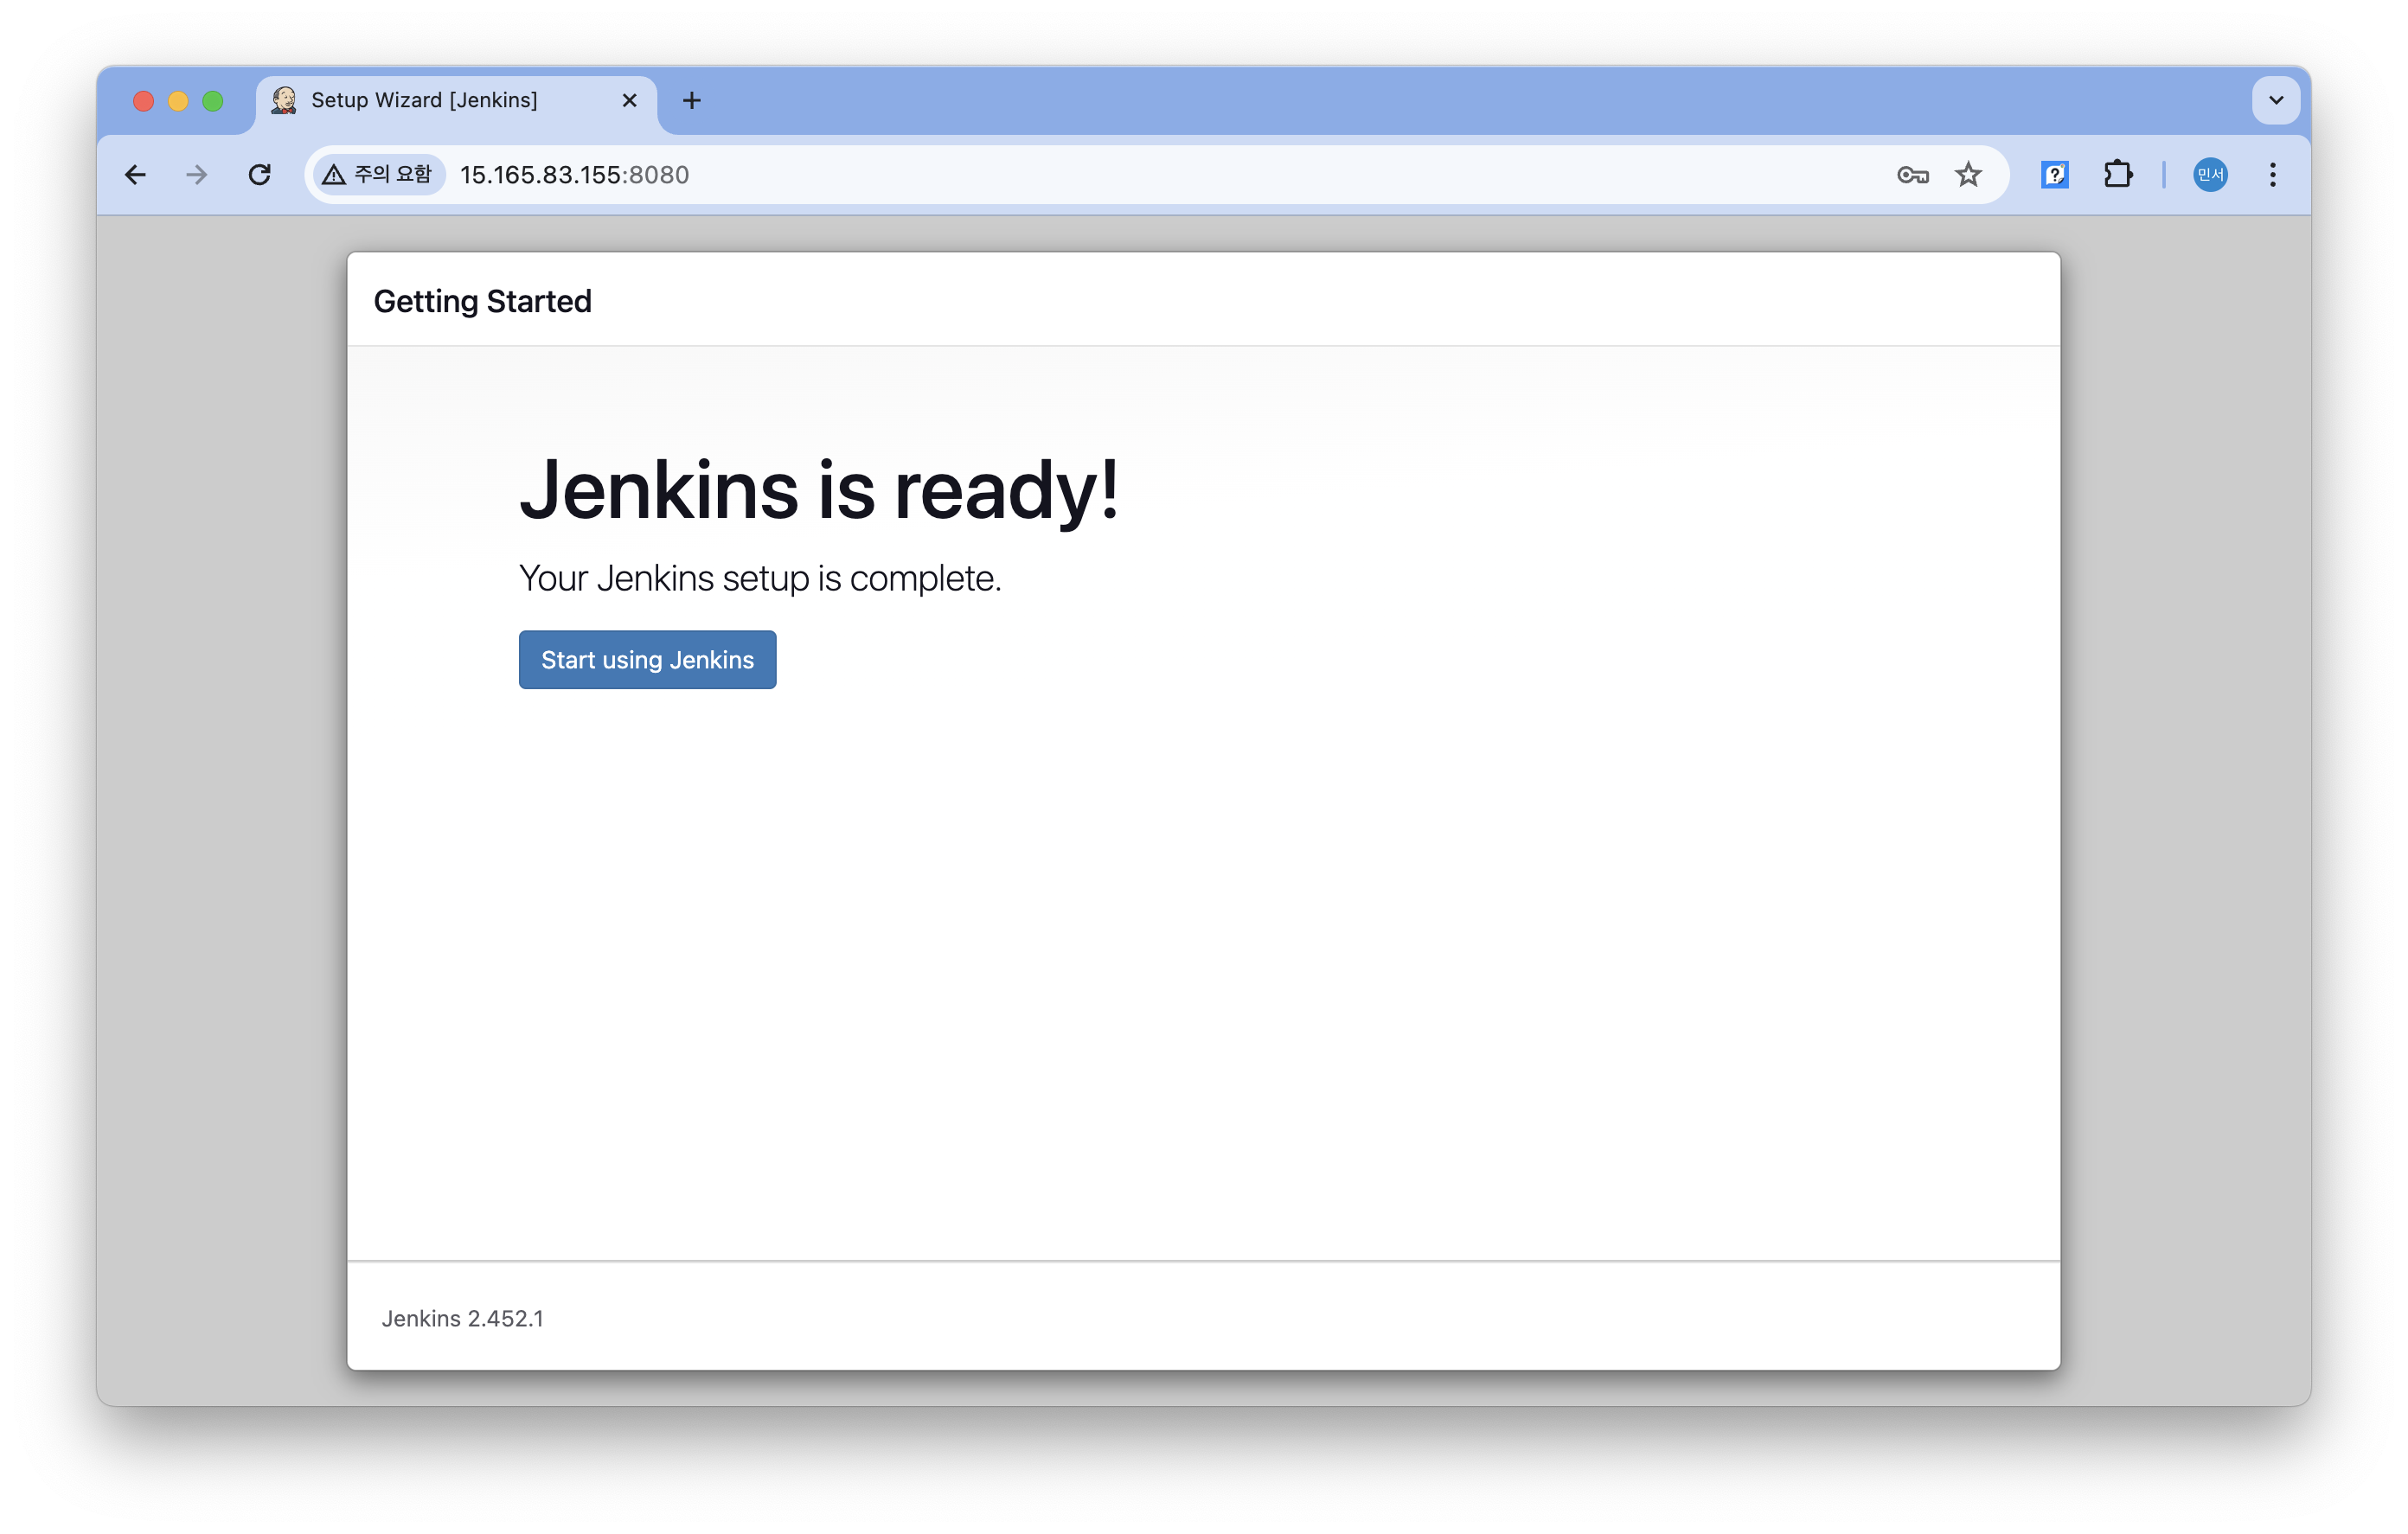Click the Jenkins favicon on the tab

coord(284,100)
